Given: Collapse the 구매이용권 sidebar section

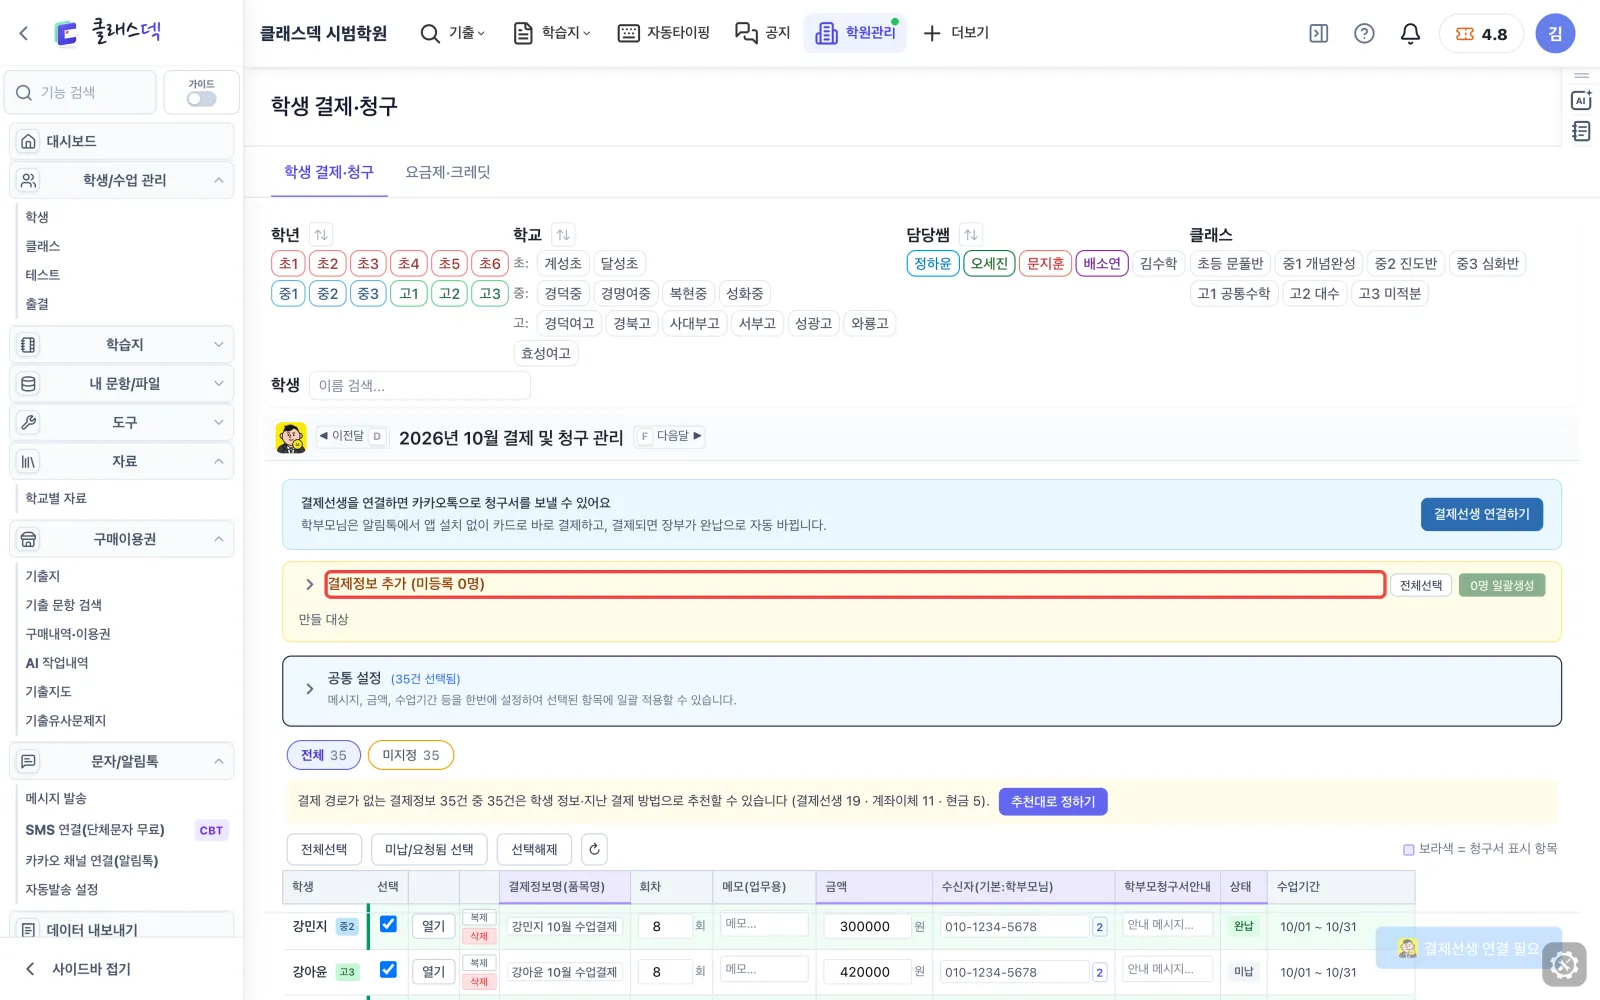Looking at the screenshot, I should point(121,539).
